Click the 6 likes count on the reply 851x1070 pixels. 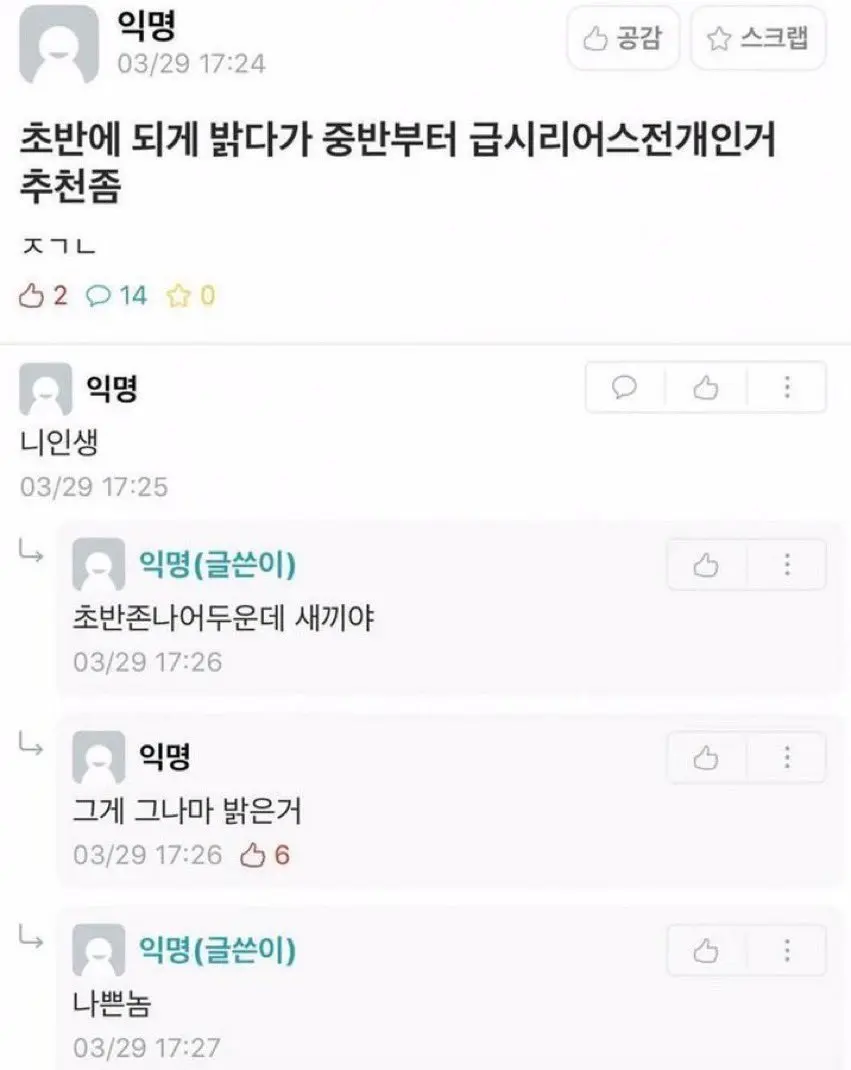coord(267,855)
